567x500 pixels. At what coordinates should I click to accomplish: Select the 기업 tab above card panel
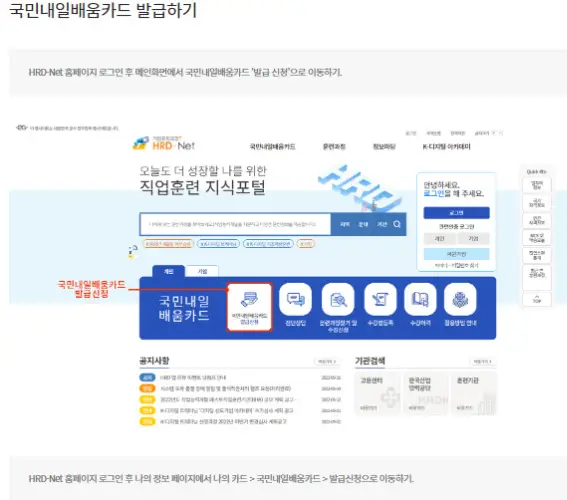202,271
